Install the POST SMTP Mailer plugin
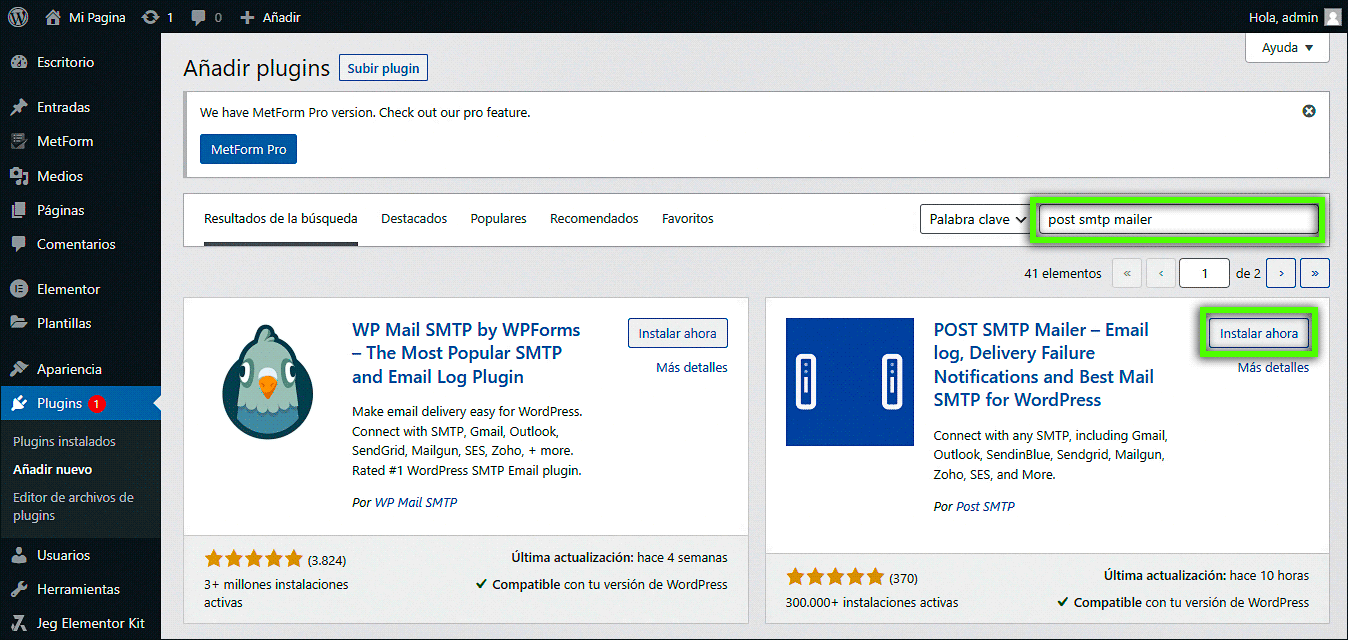 pos(1258,334)
